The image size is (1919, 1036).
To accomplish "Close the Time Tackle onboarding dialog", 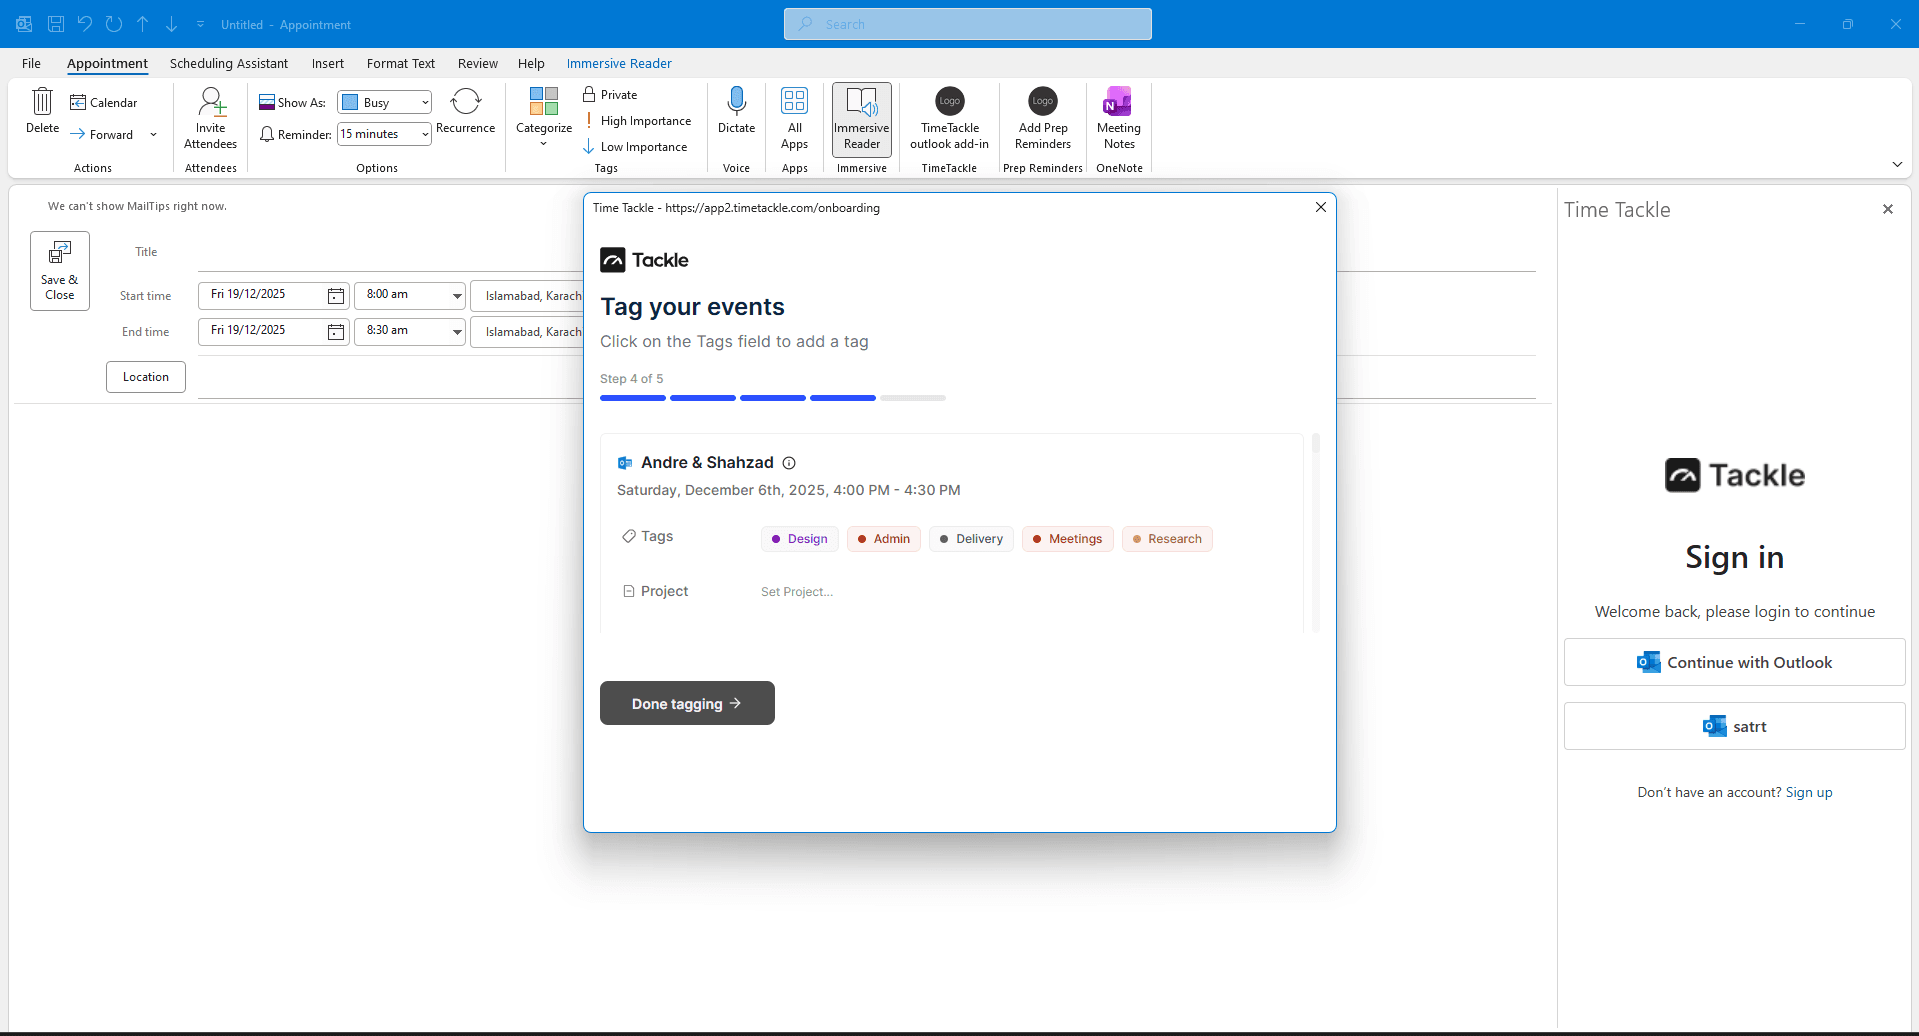I will [x=1321, y=207].
